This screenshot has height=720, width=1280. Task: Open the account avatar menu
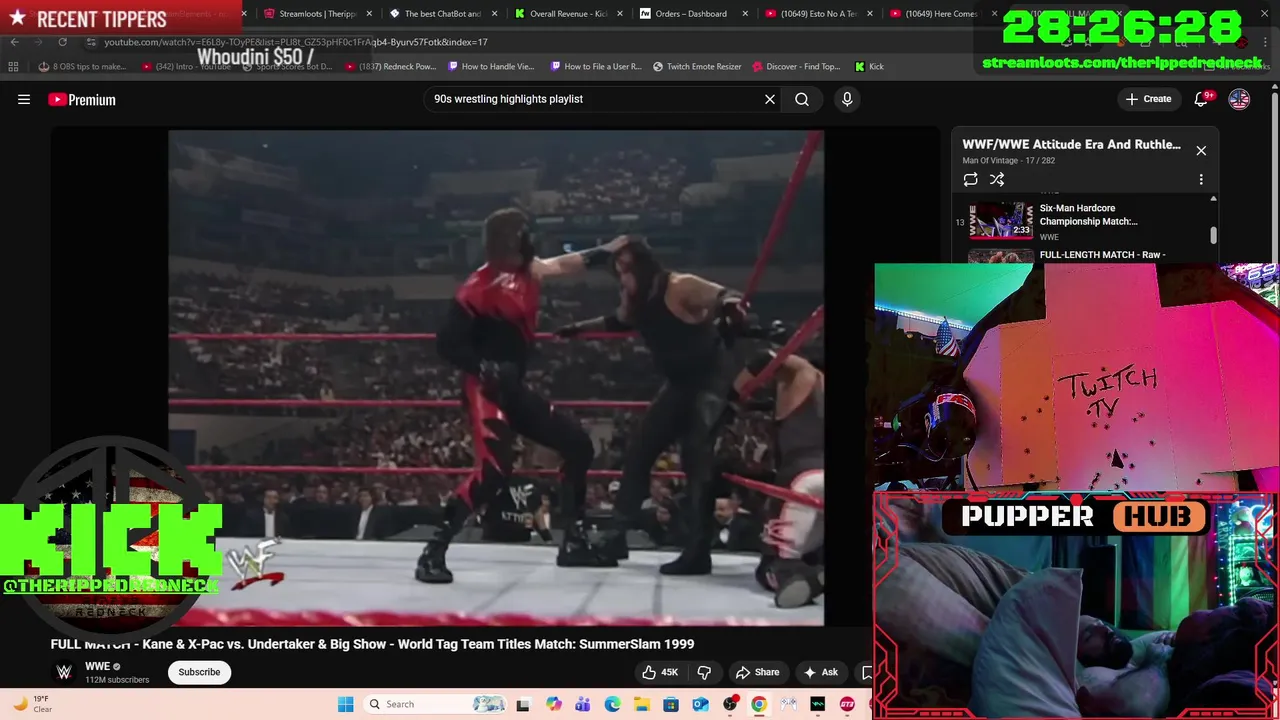click(x=1239, y=99)
